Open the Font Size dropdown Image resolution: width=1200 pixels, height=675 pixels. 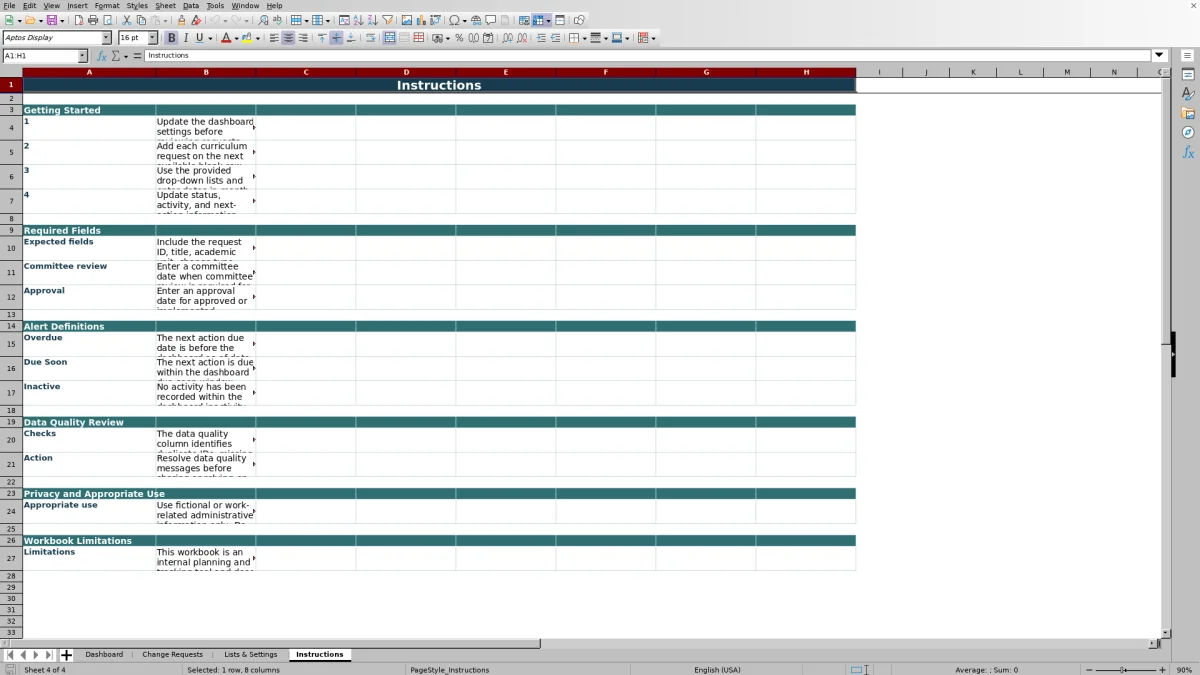pyautogui.click(x=153, y=38)
